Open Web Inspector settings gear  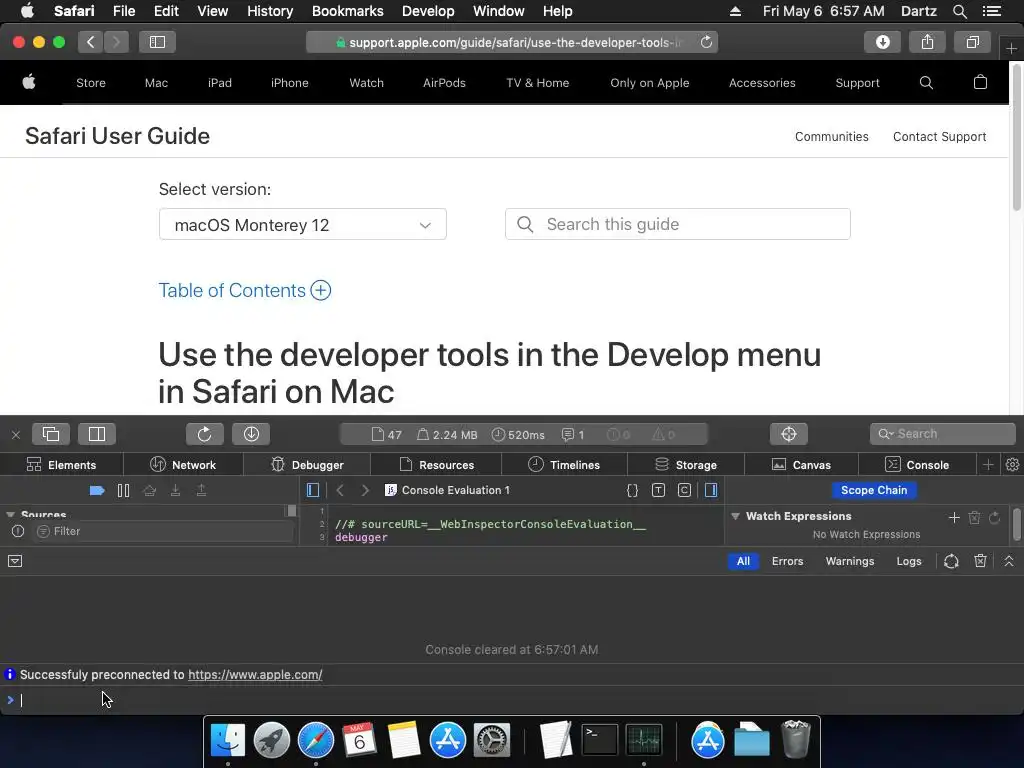(x=1012, y=464)
